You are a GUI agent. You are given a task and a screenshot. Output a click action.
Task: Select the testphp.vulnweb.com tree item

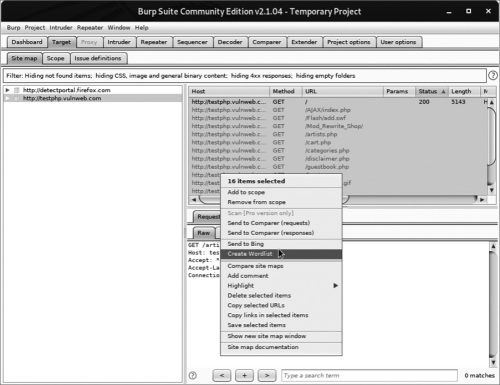62,98
